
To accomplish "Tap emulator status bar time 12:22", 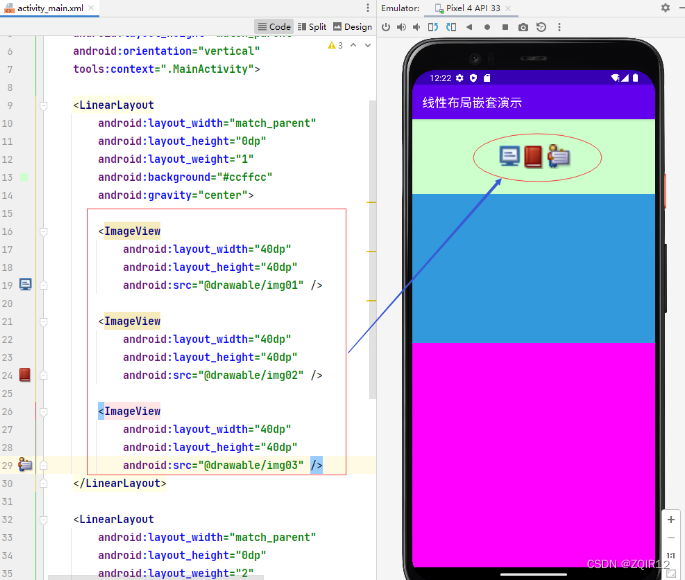I will [440, 78].
